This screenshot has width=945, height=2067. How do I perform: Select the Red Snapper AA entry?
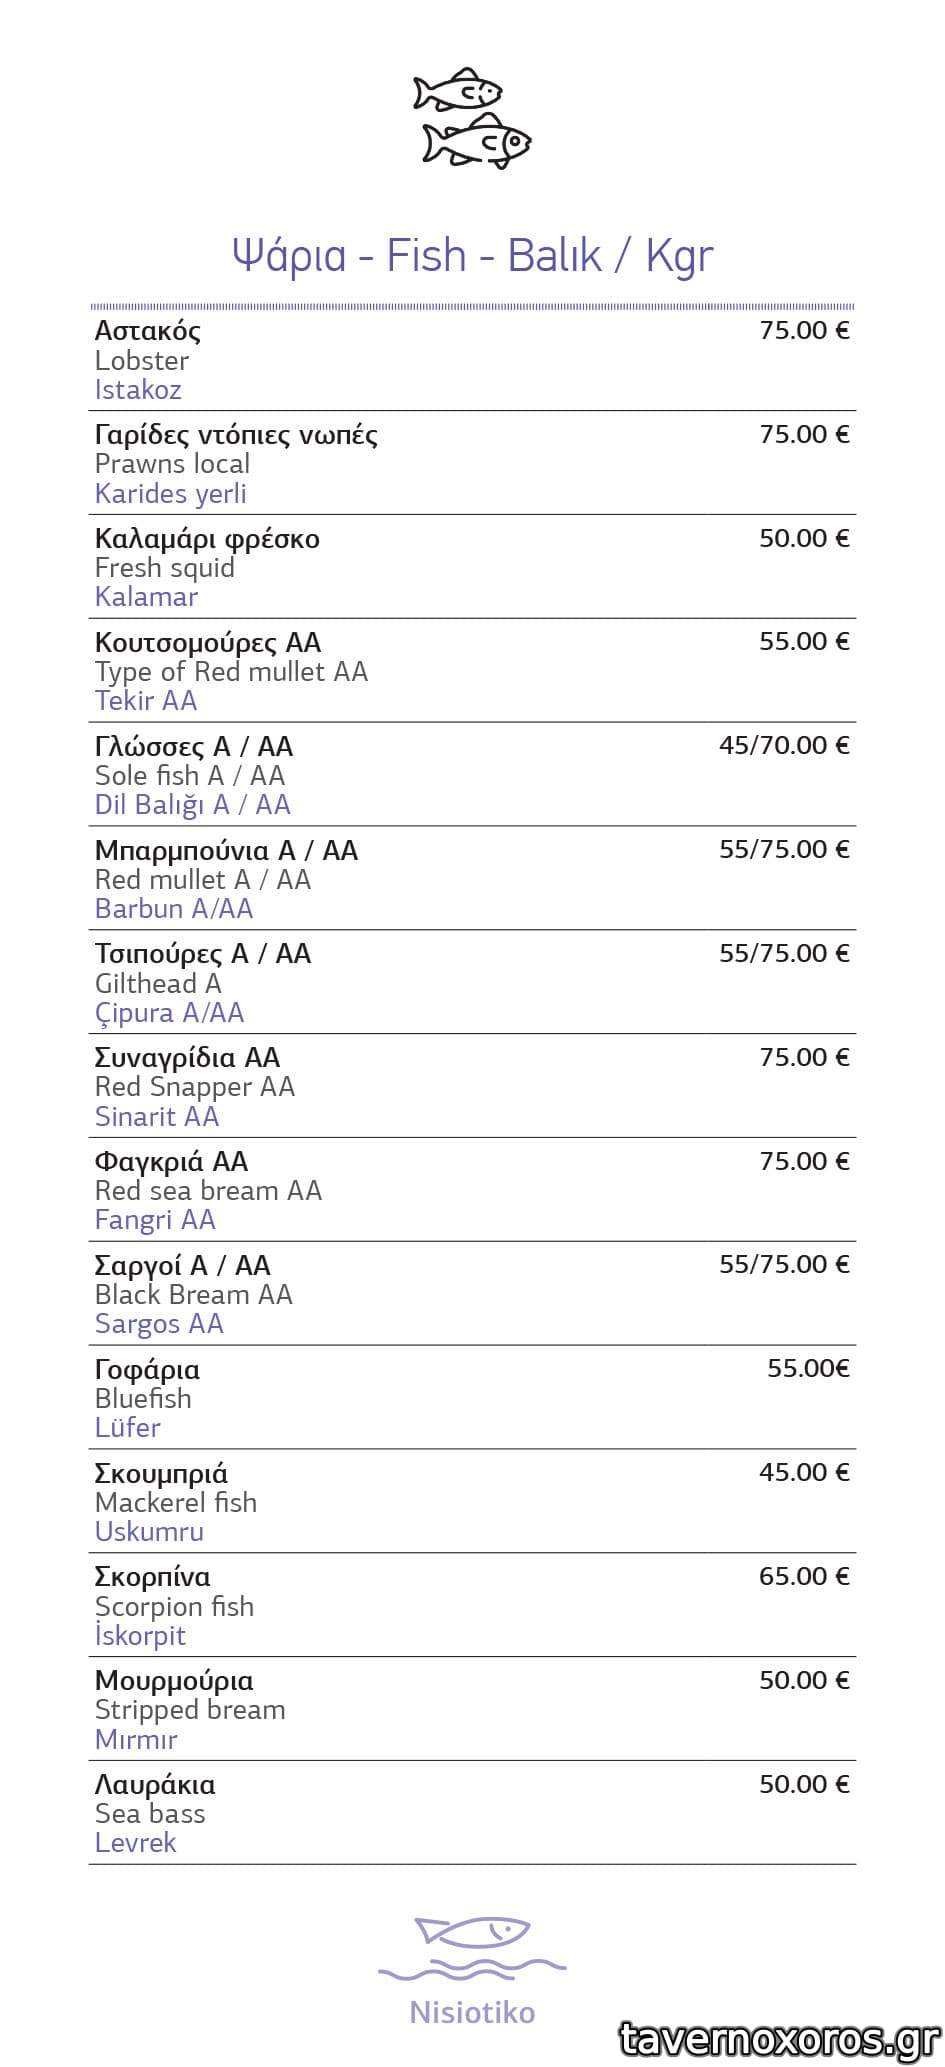(x=195, y=1087)
